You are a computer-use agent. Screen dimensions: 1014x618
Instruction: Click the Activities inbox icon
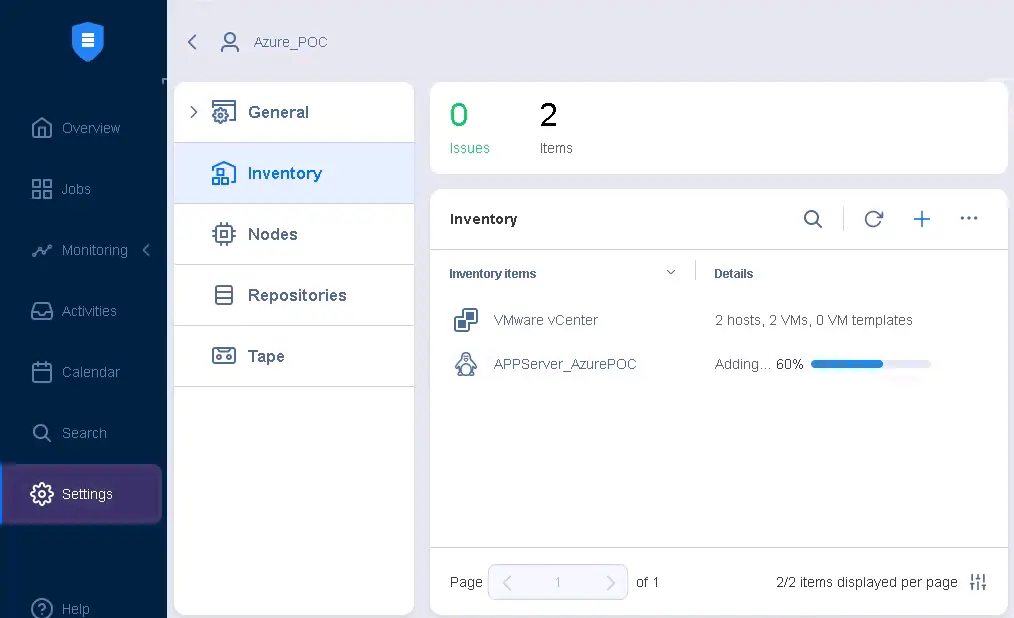click(42, 311)
